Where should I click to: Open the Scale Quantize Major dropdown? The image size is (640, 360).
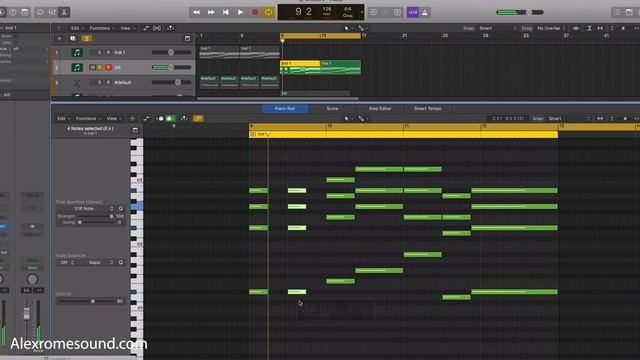click(x=97, y=262)
